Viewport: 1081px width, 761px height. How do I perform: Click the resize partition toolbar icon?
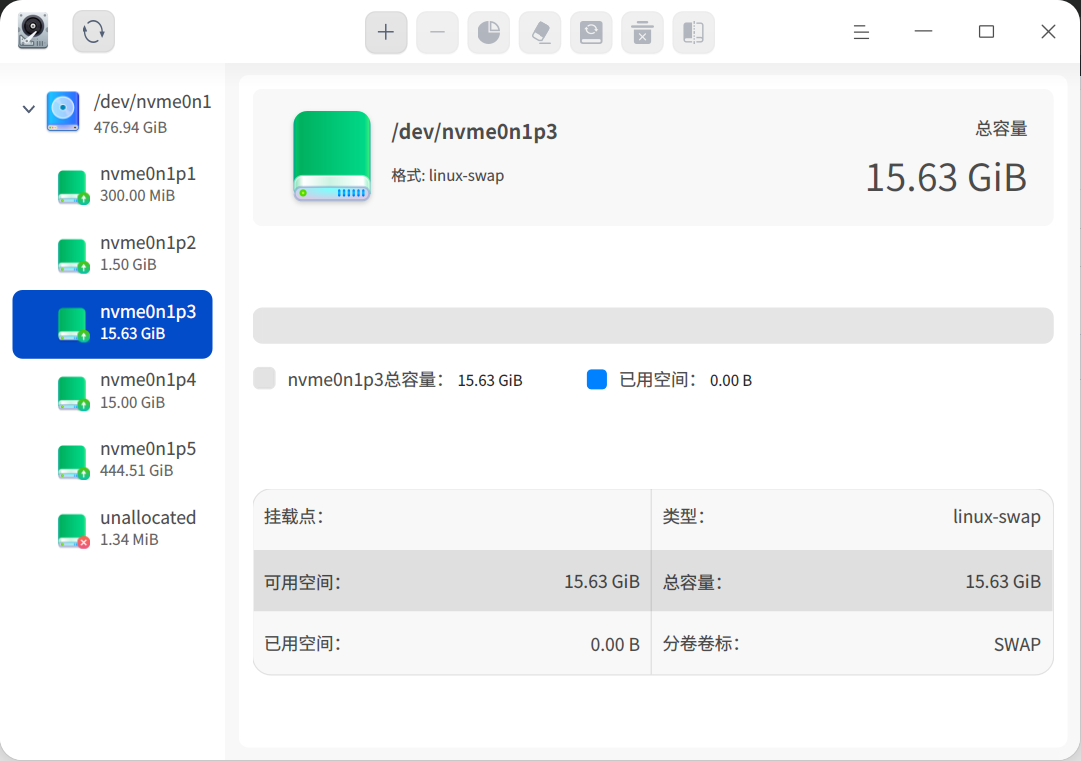point(694,32)
